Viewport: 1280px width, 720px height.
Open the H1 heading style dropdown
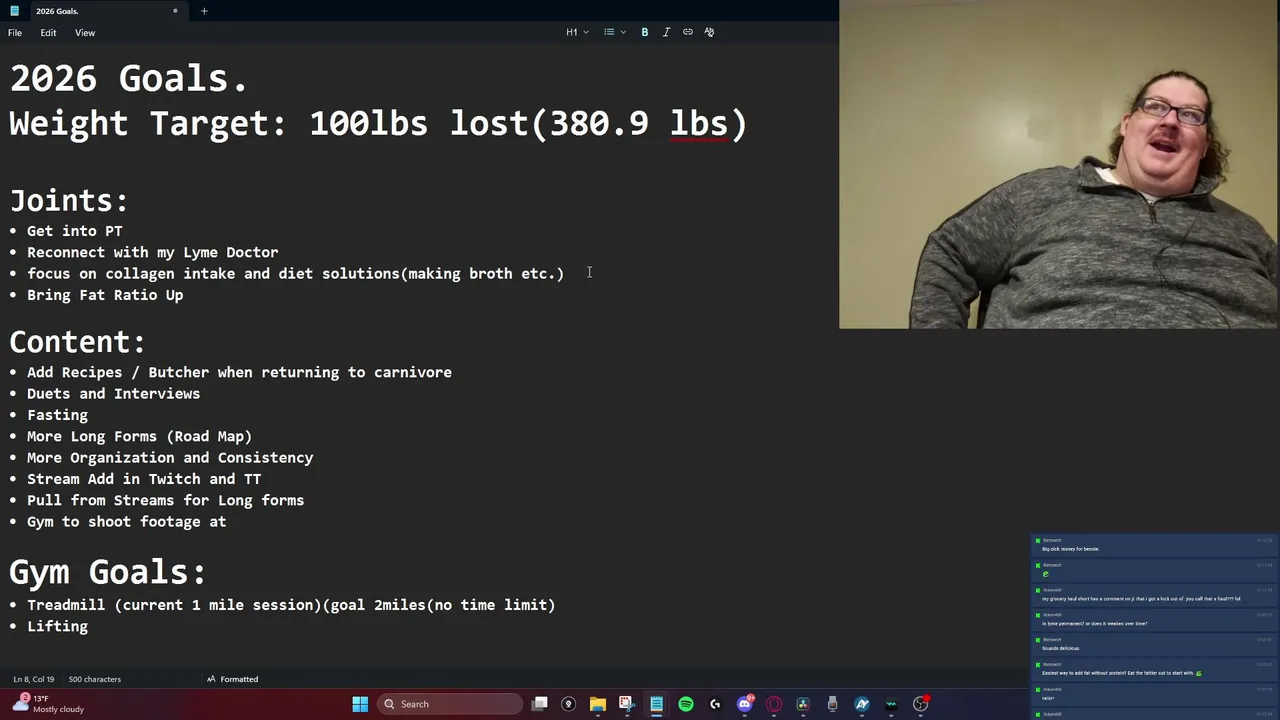tap(577, 32)
